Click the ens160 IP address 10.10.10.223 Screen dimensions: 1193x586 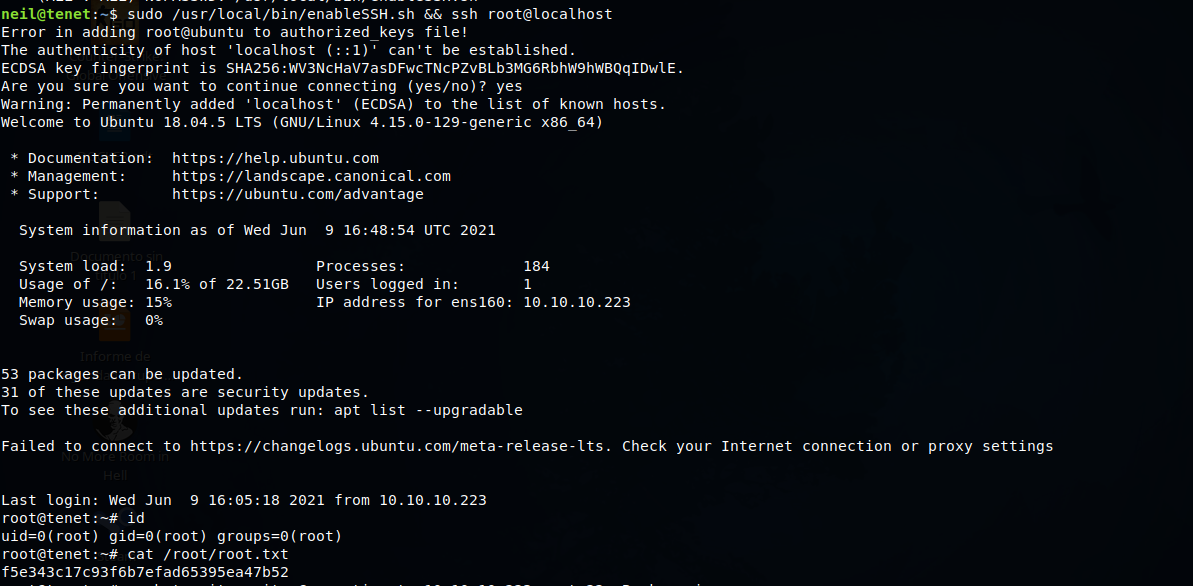(x=576, y=302)
